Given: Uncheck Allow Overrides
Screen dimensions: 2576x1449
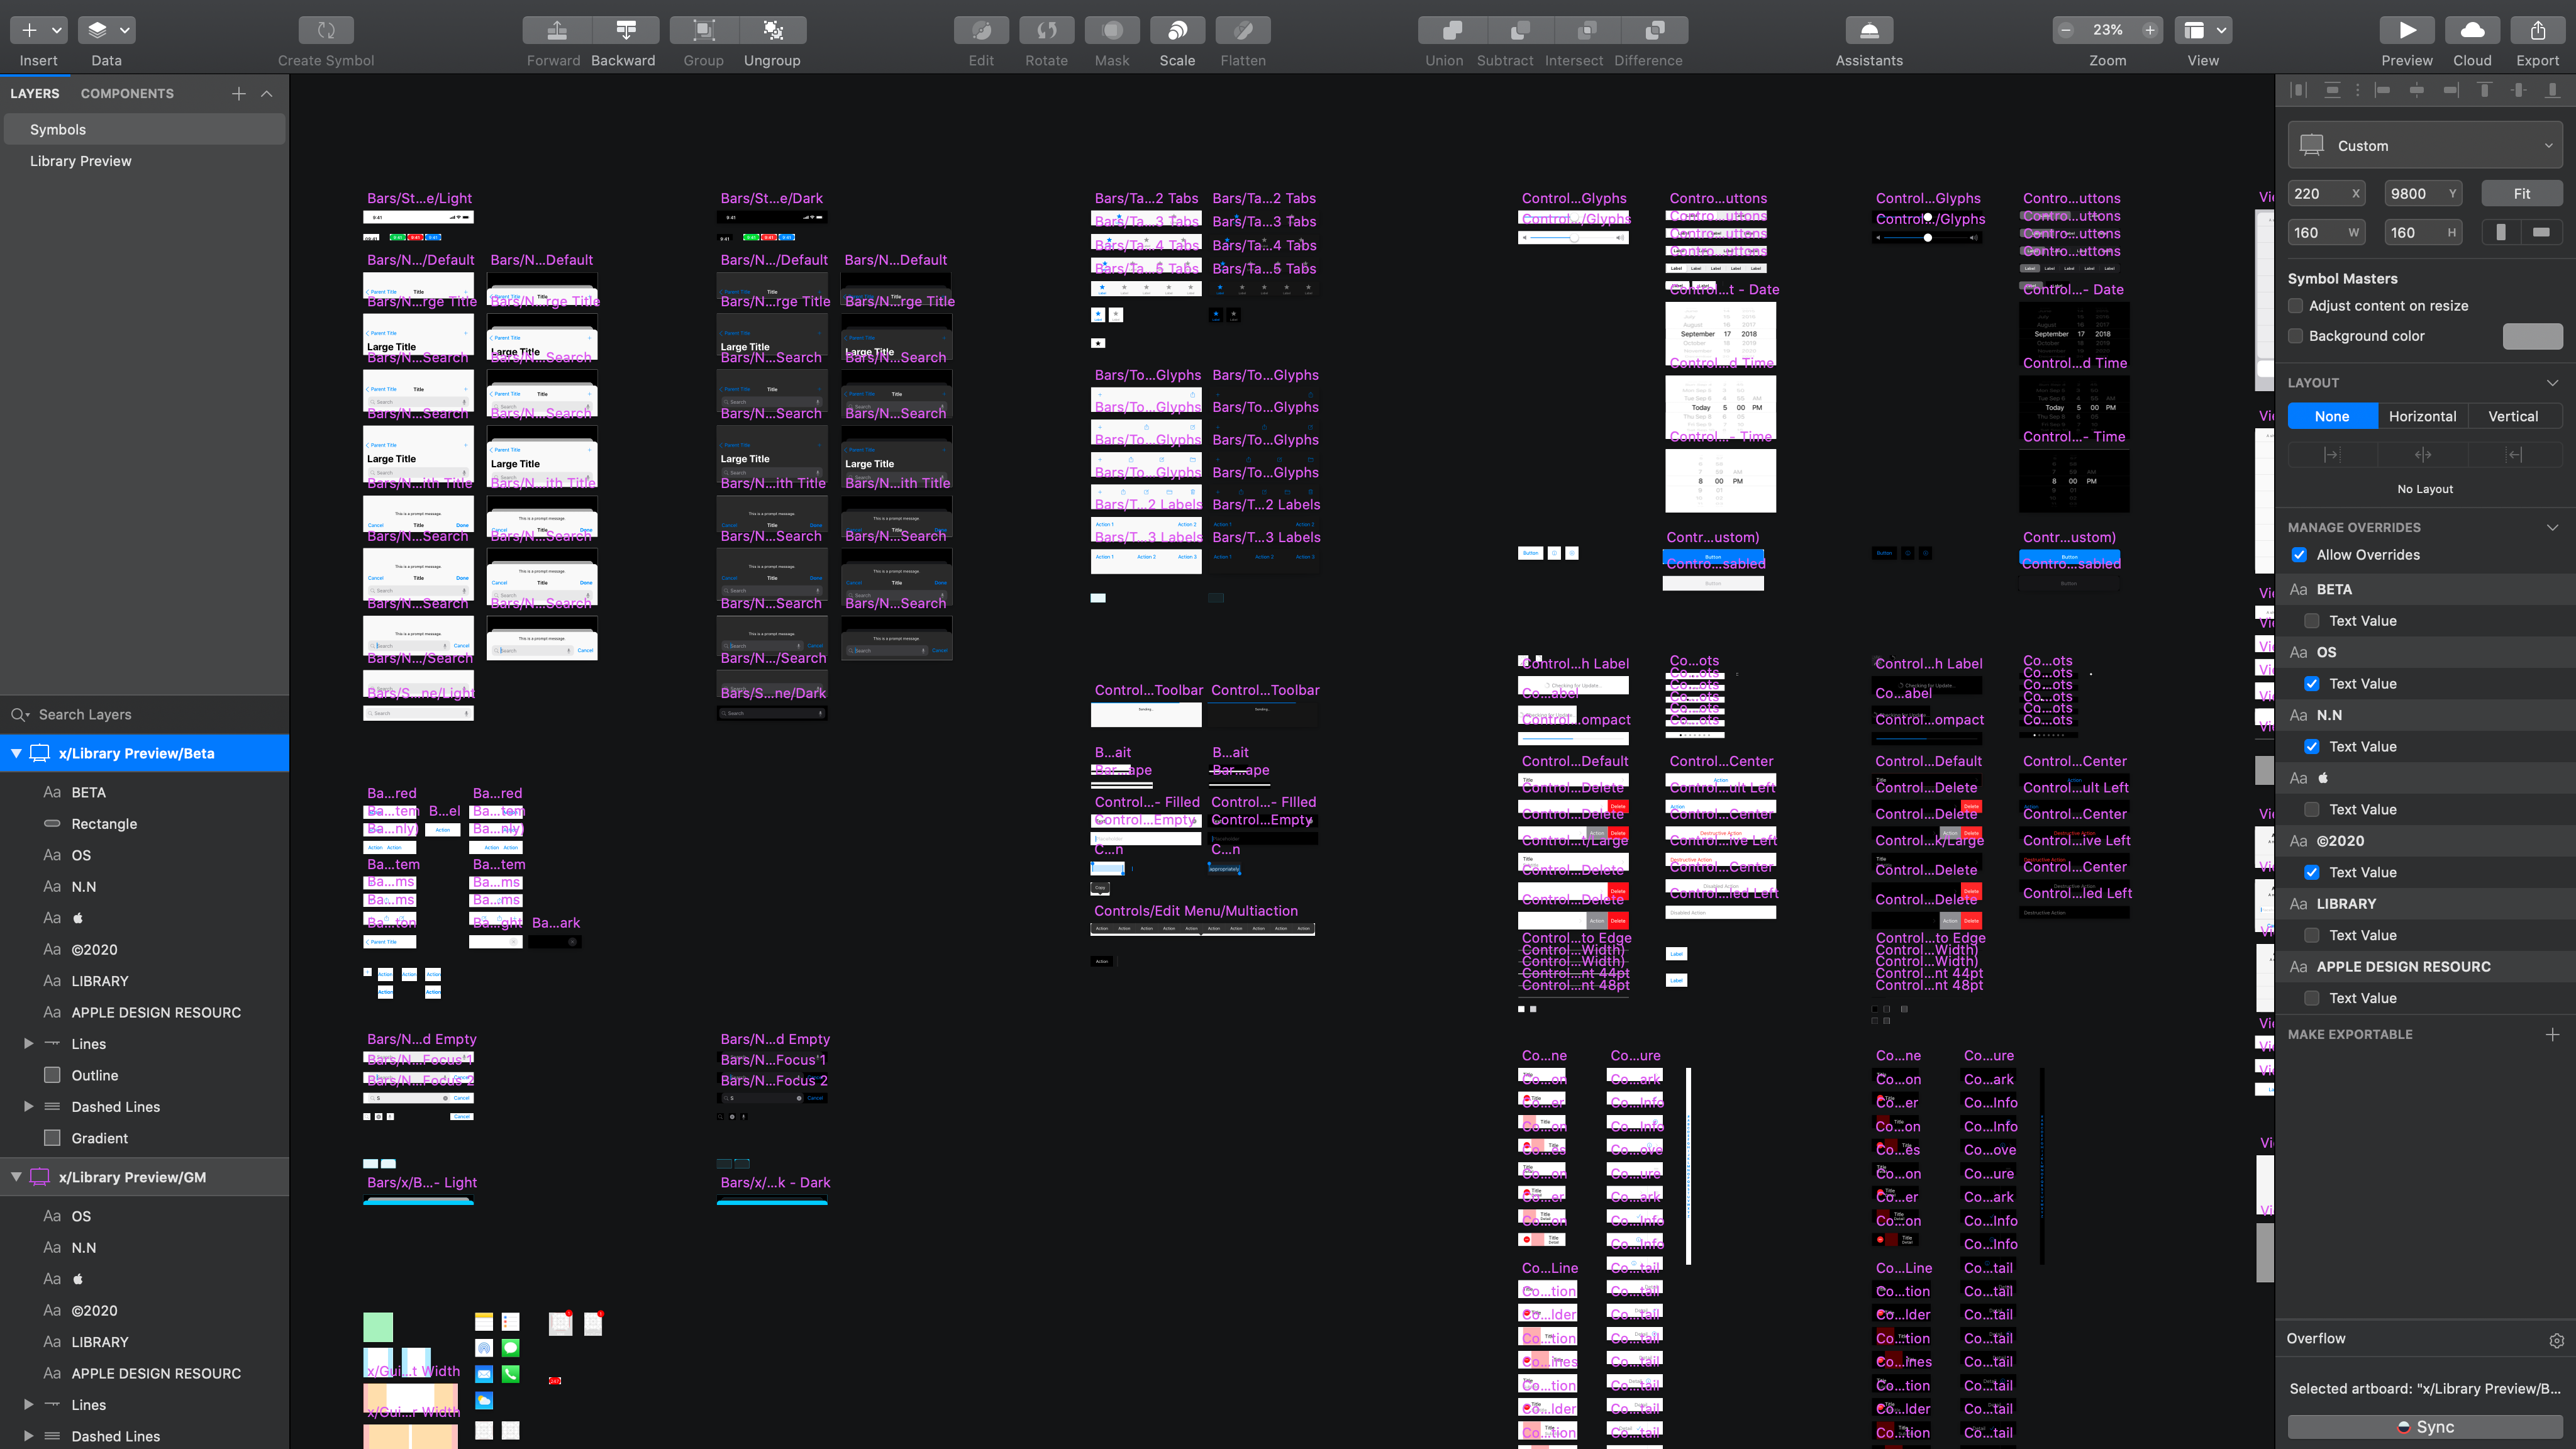Looking at the screenshot, I should [2299, 555].
